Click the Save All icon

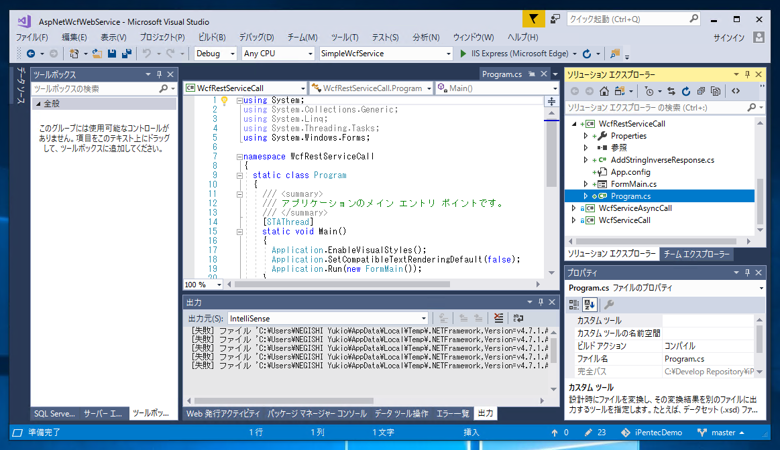[126, 53]
